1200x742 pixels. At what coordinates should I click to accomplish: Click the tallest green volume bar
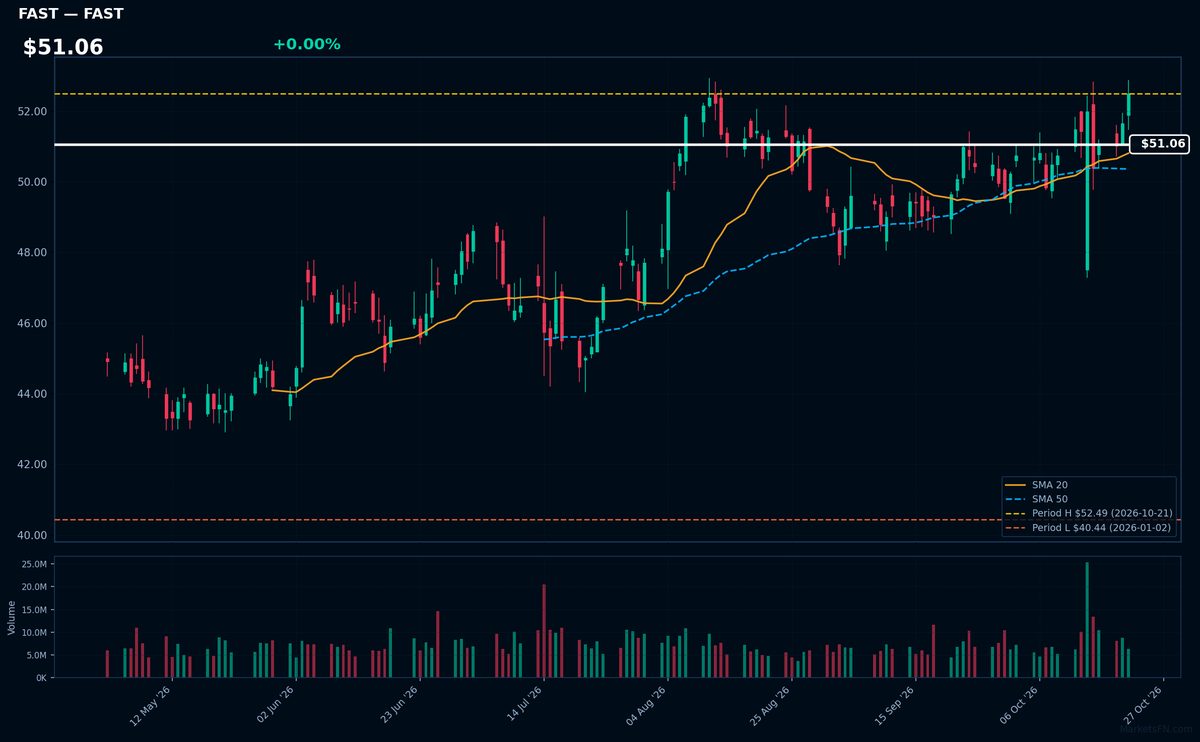(x=1087, y=620)
